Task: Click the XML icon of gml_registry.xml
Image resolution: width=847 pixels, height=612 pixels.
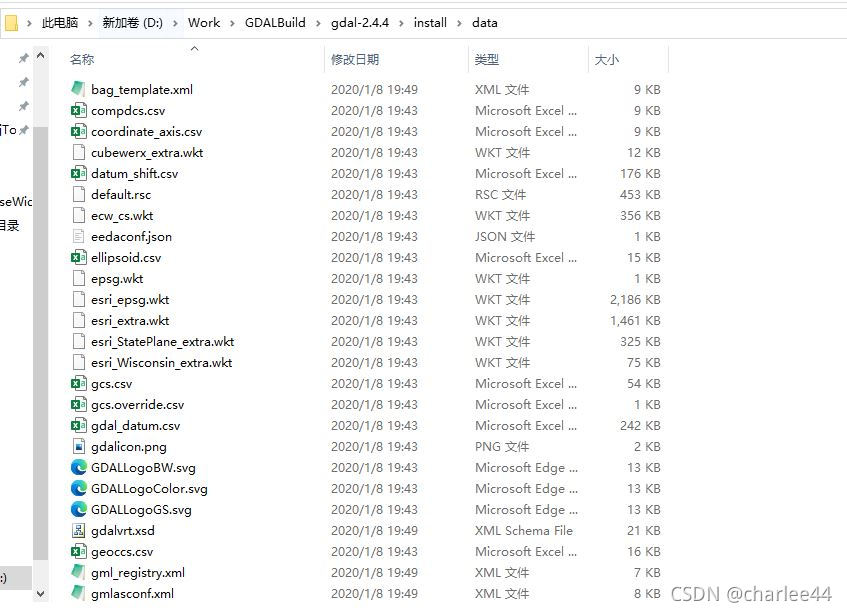Action: coord(78,573)
